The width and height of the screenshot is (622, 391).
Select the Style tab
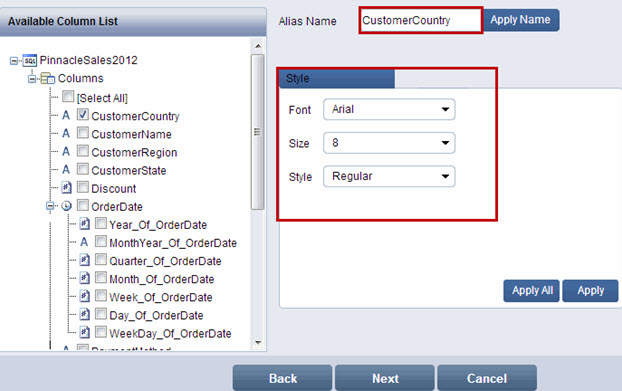337,79
